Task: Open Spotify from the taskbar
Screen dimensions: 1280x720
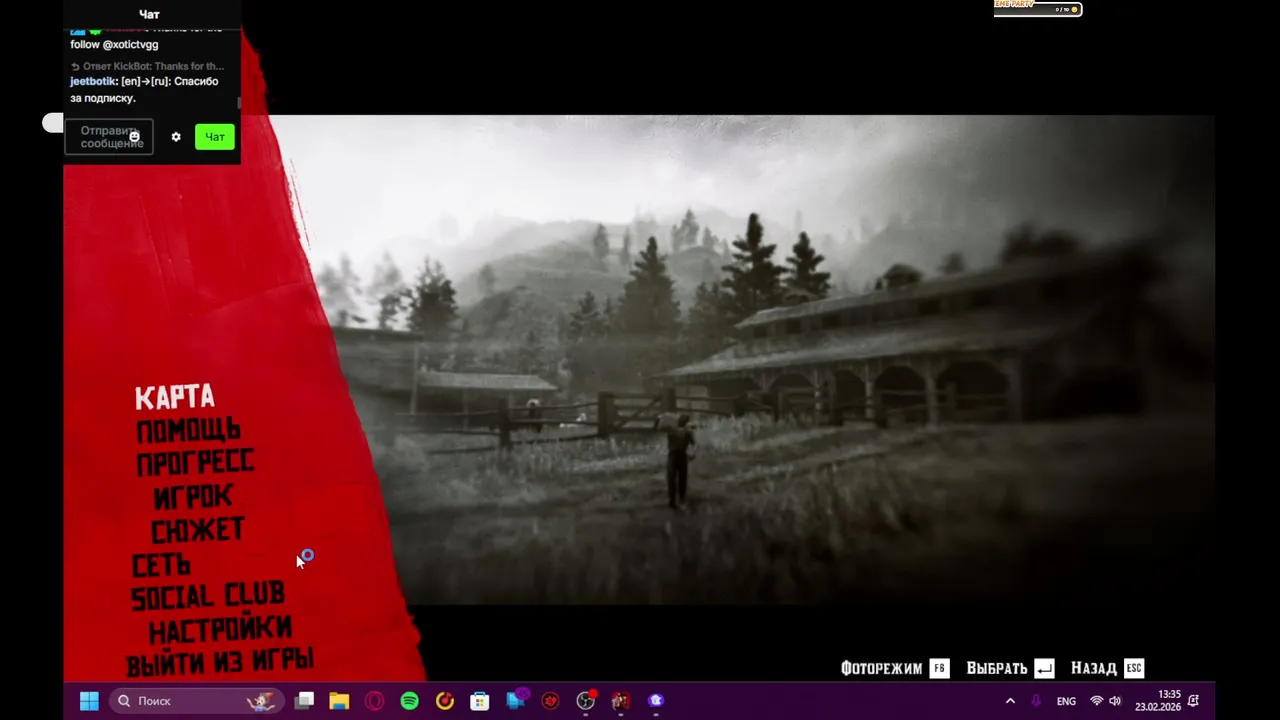Action: [x=409, y=701]
